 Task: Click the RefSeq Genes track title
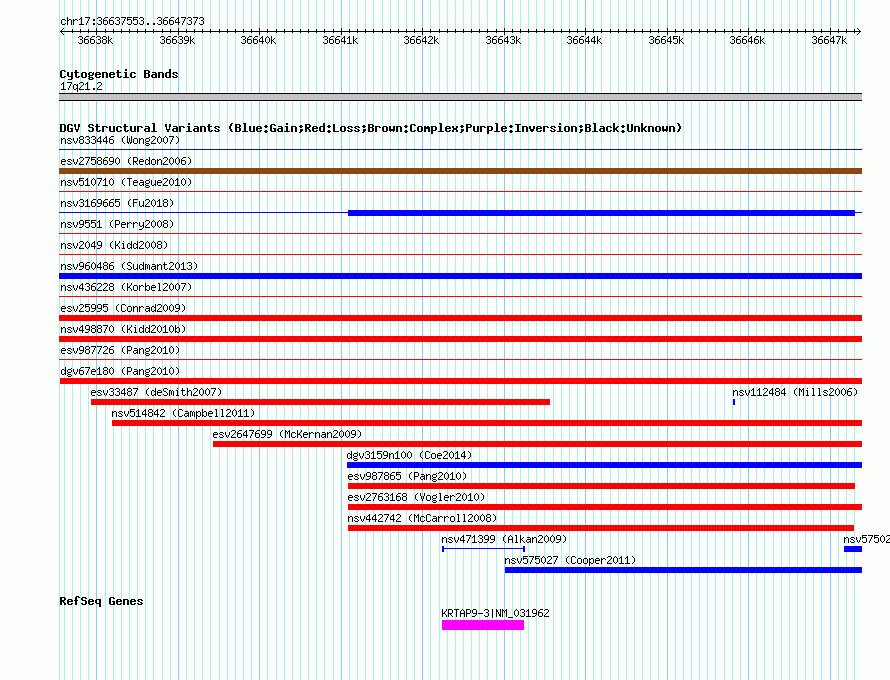101,601
